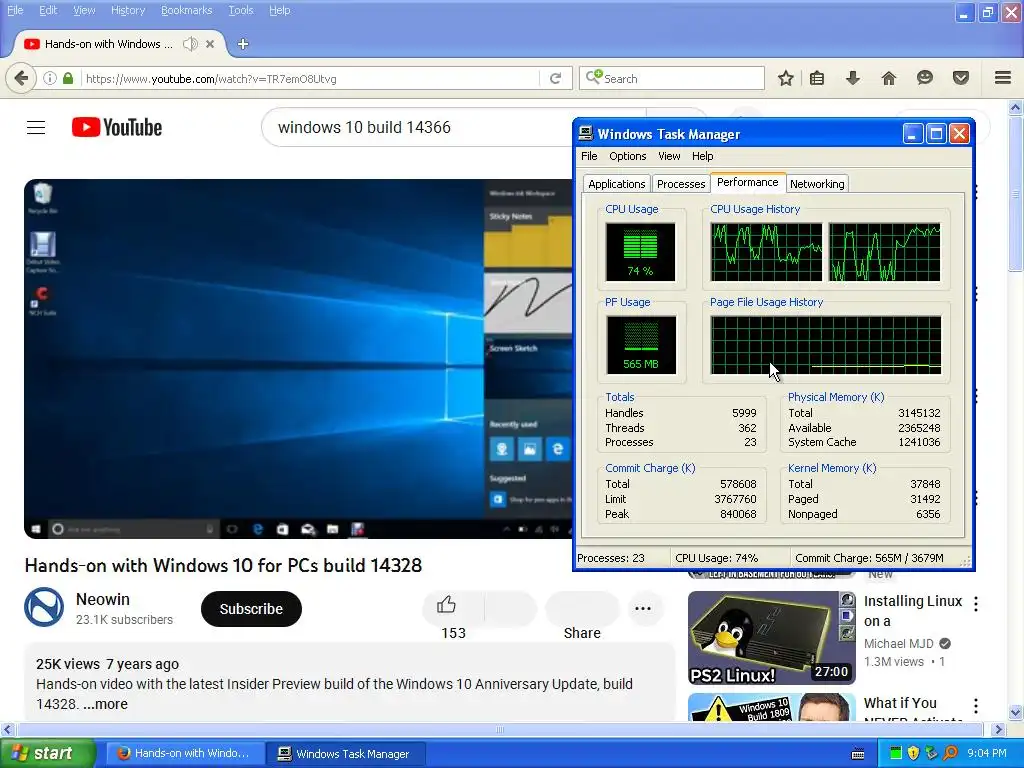
Task: Switch to the Processes tab
Action: coord(681,184)
